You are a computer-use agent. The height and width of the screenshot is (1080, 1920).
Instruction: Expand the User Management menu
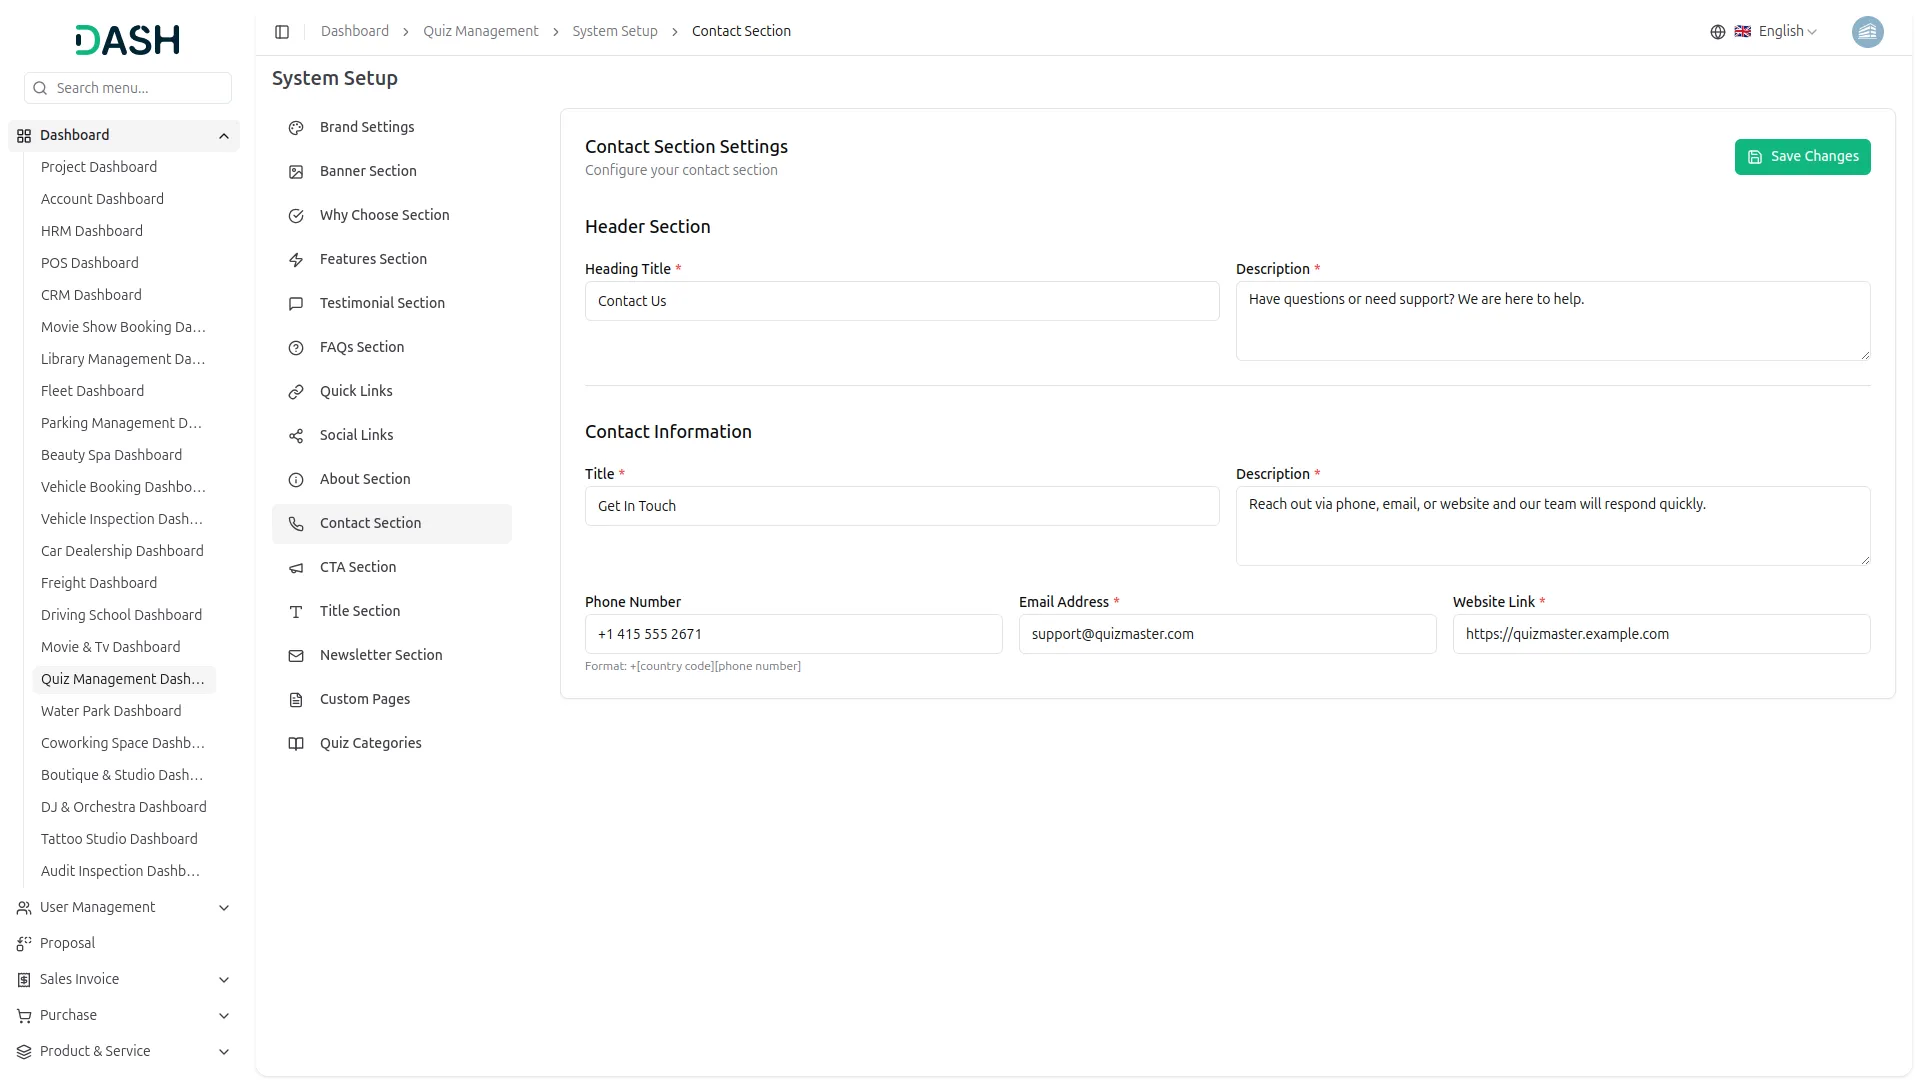coord(224,908)
